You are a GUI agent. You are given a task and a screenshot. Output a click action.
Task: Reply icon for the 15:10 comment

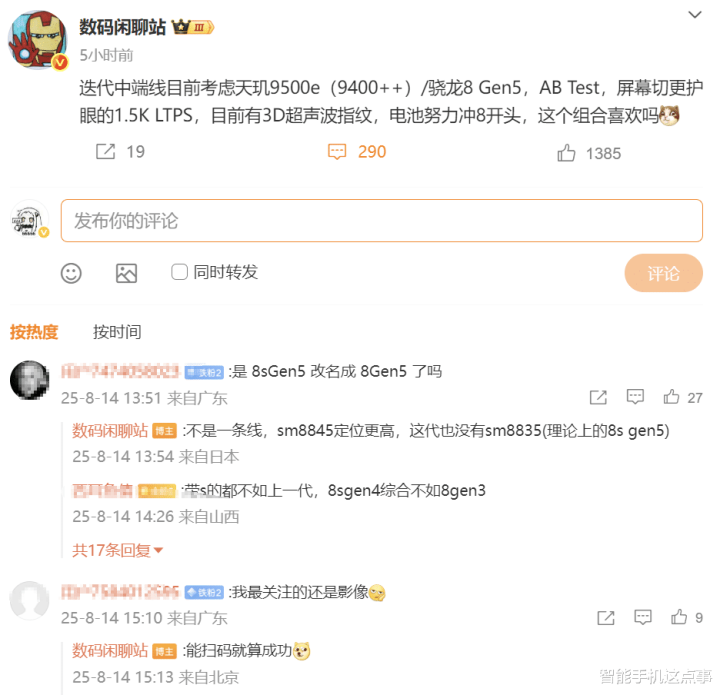tap(642, 617)
